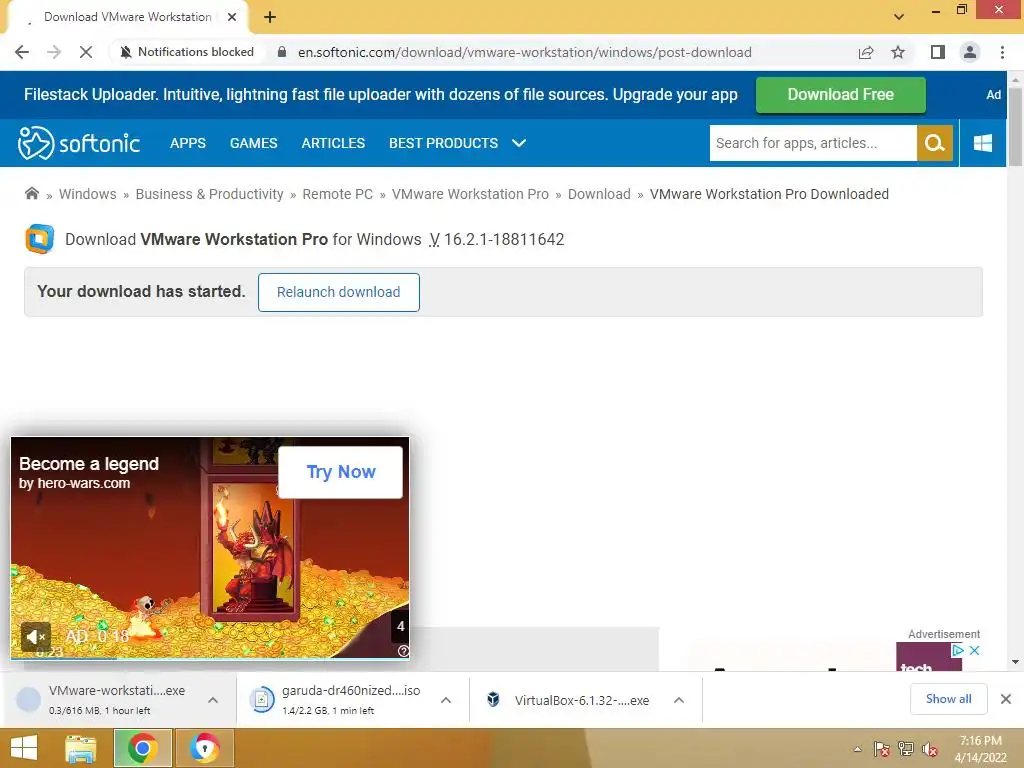Open a new tab

click(270, 17)
